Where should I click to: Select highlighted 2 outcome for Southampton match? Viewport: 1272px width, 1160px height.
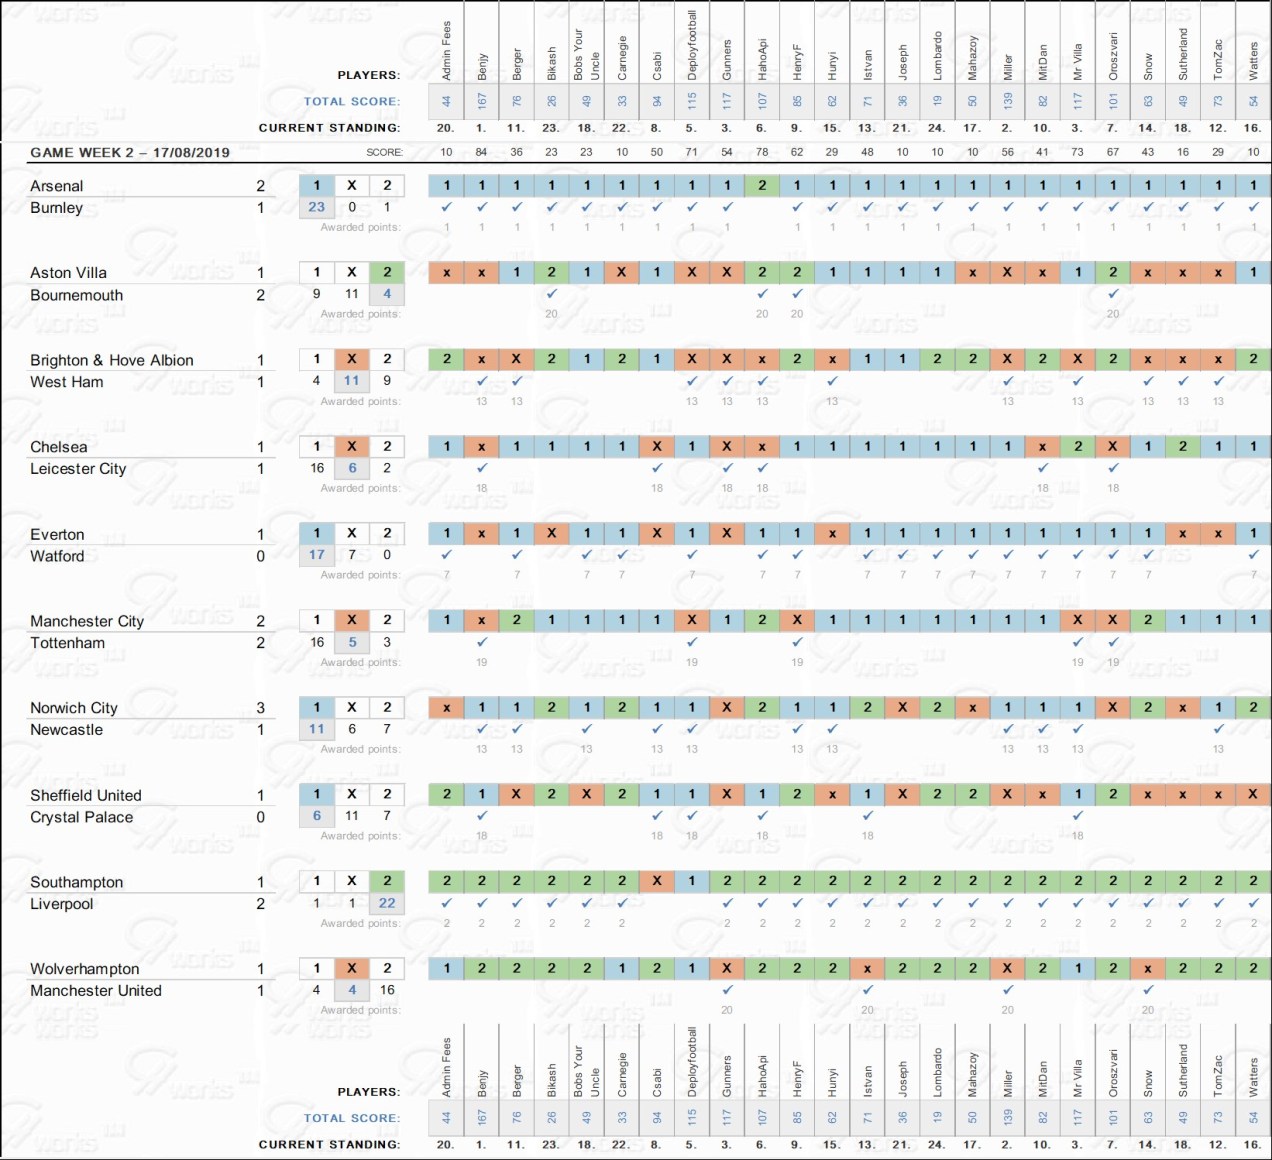tap(387, 881)
